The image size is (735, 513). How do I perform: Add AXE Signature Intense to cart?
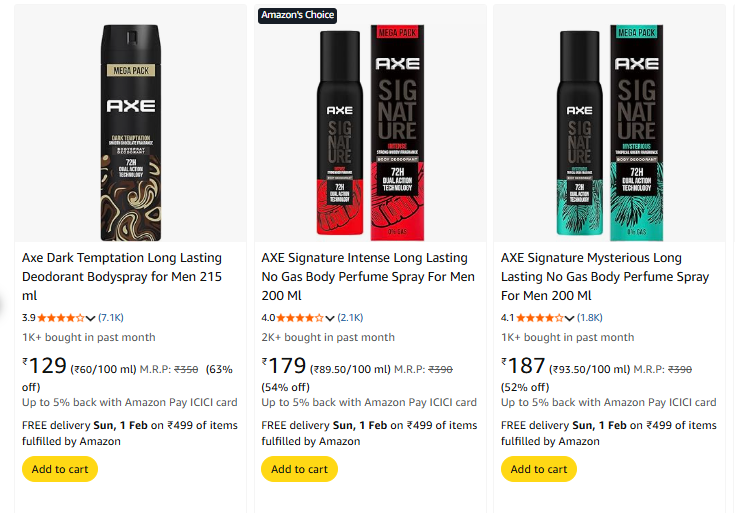coord(299,469)
